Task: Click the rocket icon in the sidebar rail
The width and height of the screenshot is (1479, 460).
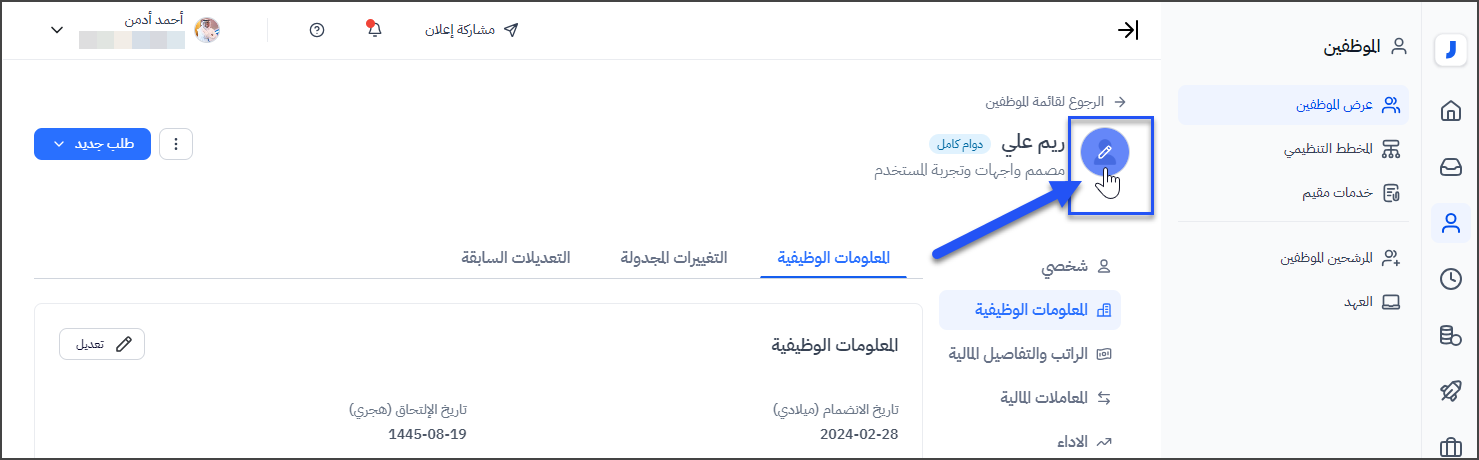Action: click(1450, 391)
